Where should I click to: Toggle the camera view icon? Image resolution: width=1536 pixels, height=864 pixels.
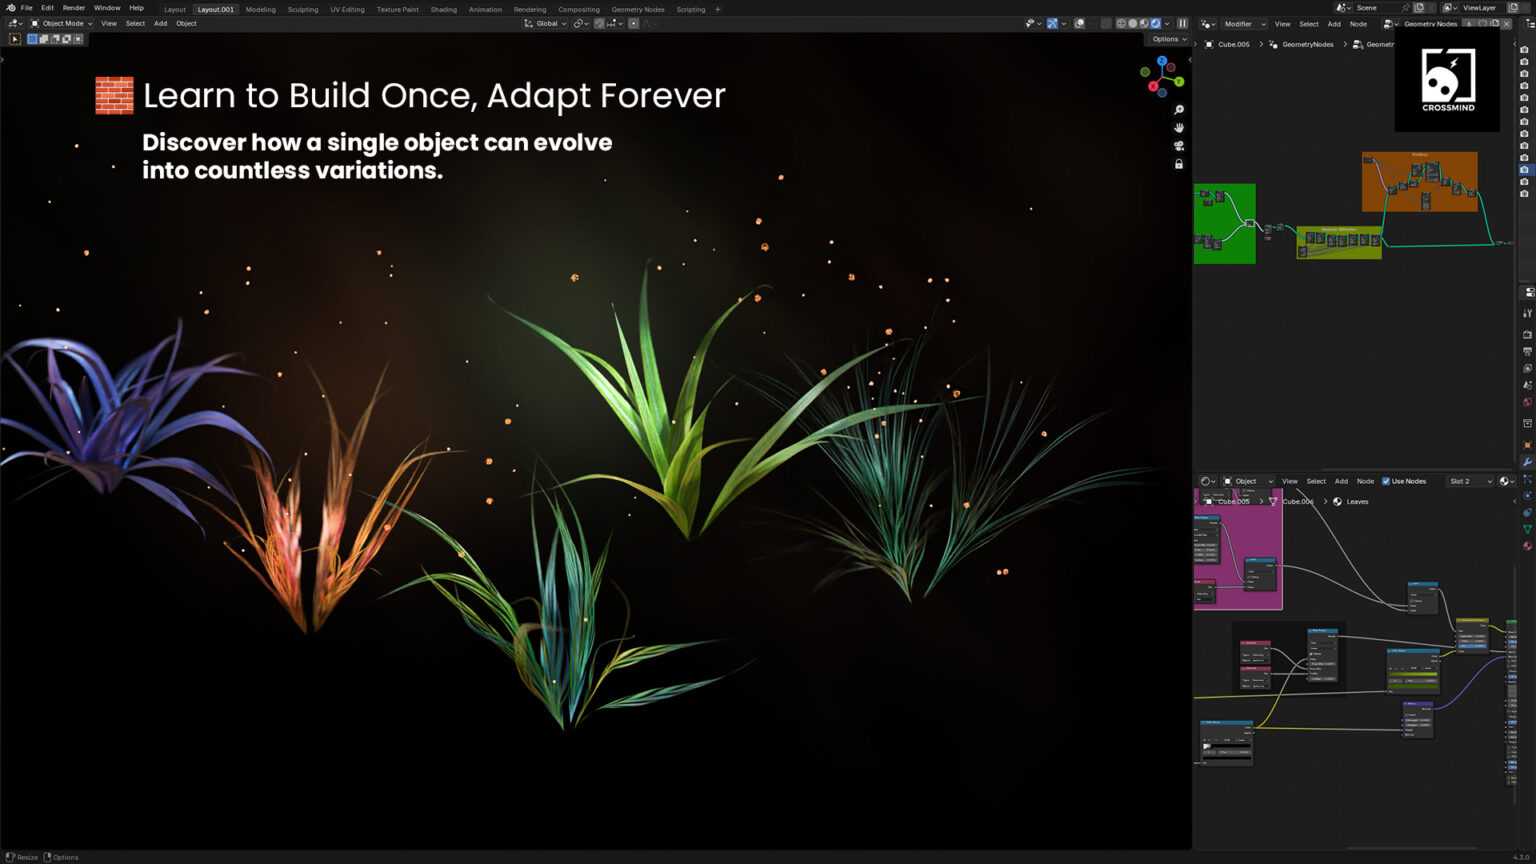[x=1179, y=146]
